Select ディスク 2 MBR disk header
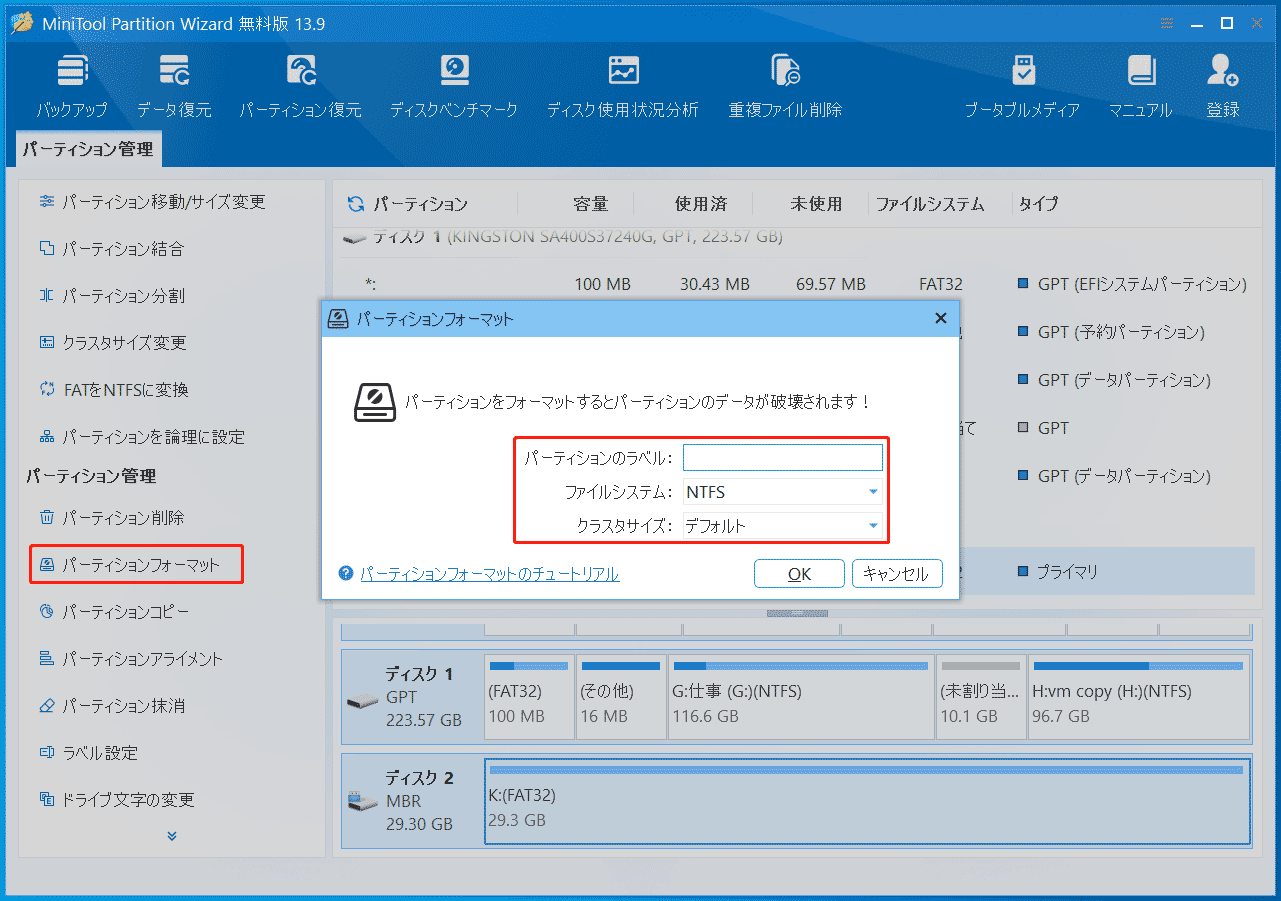 point(413,800)
